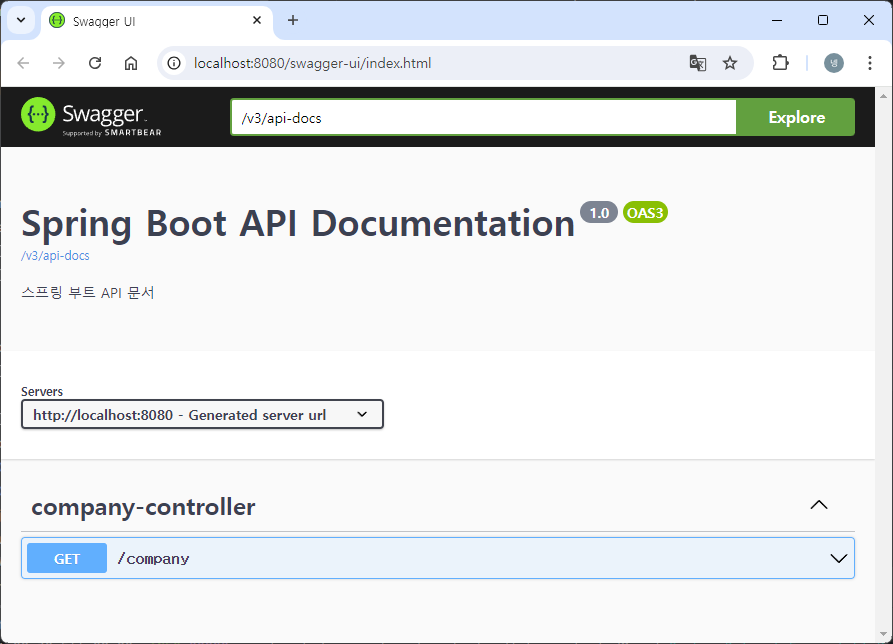
Task: Focus the /v3/api-docs URL input field
Action: point(484,117)
